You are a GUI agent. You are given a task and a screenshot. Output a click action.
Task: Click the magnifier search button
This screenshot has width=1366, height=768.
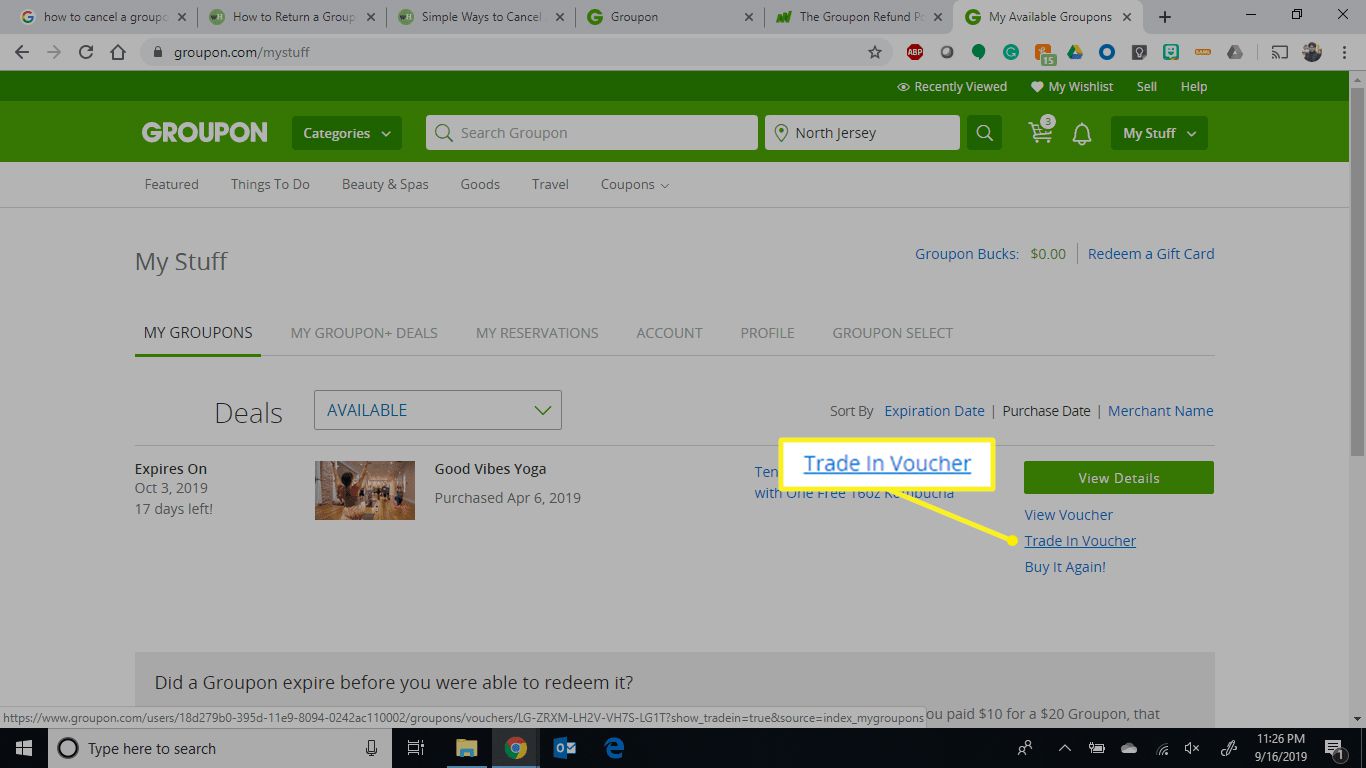pos(984,133)
